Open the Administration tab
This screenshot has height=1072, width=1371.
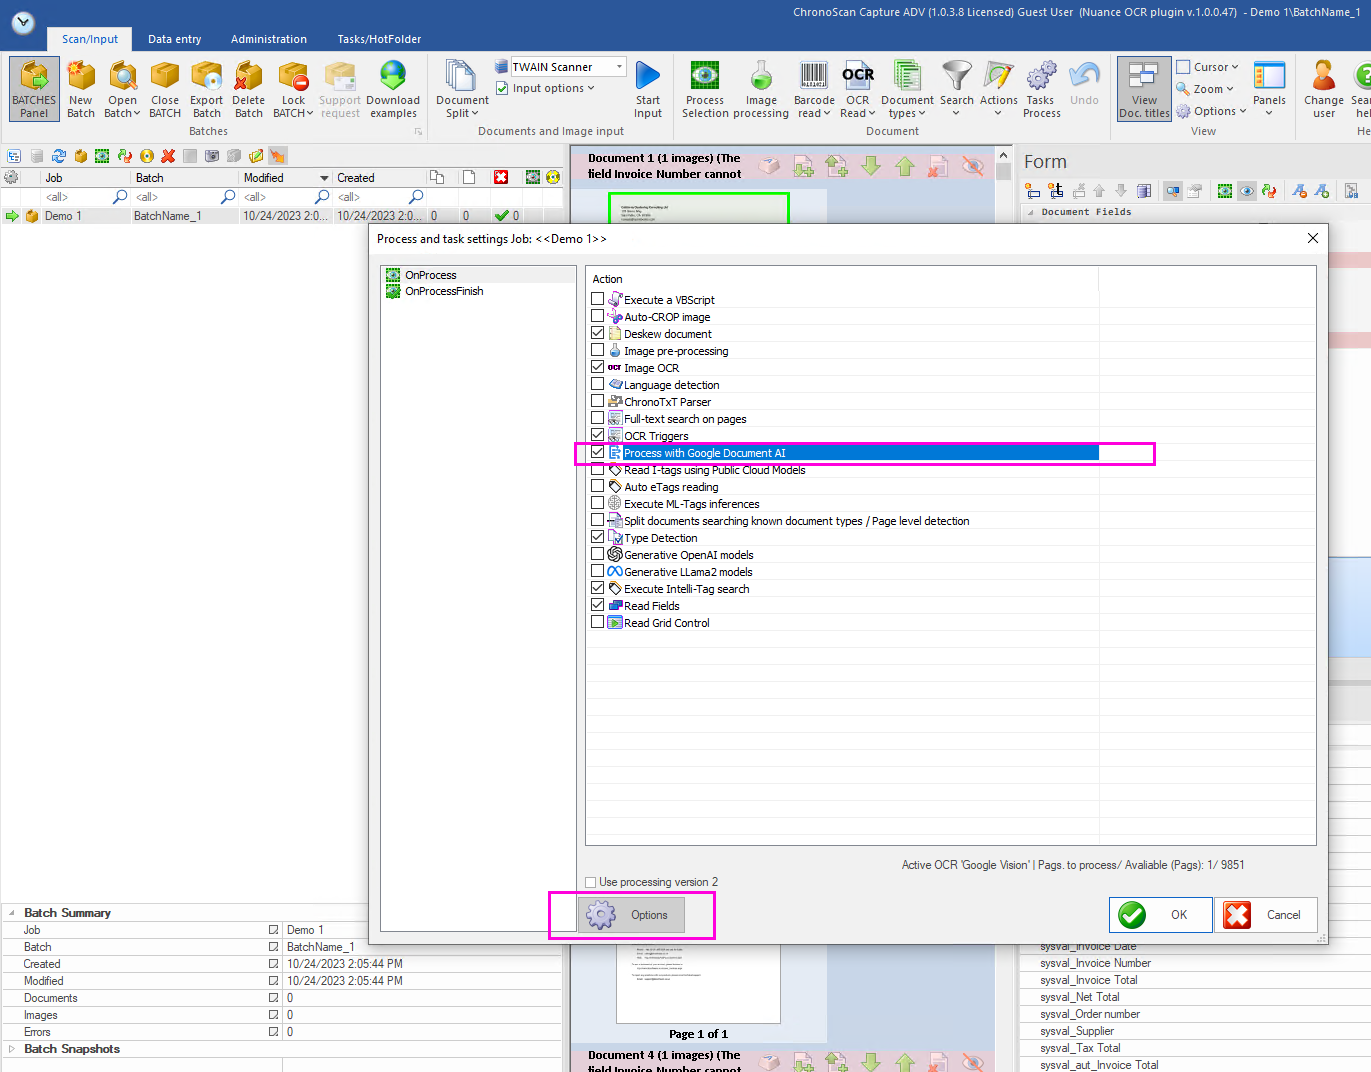click(x=268, y=39)
